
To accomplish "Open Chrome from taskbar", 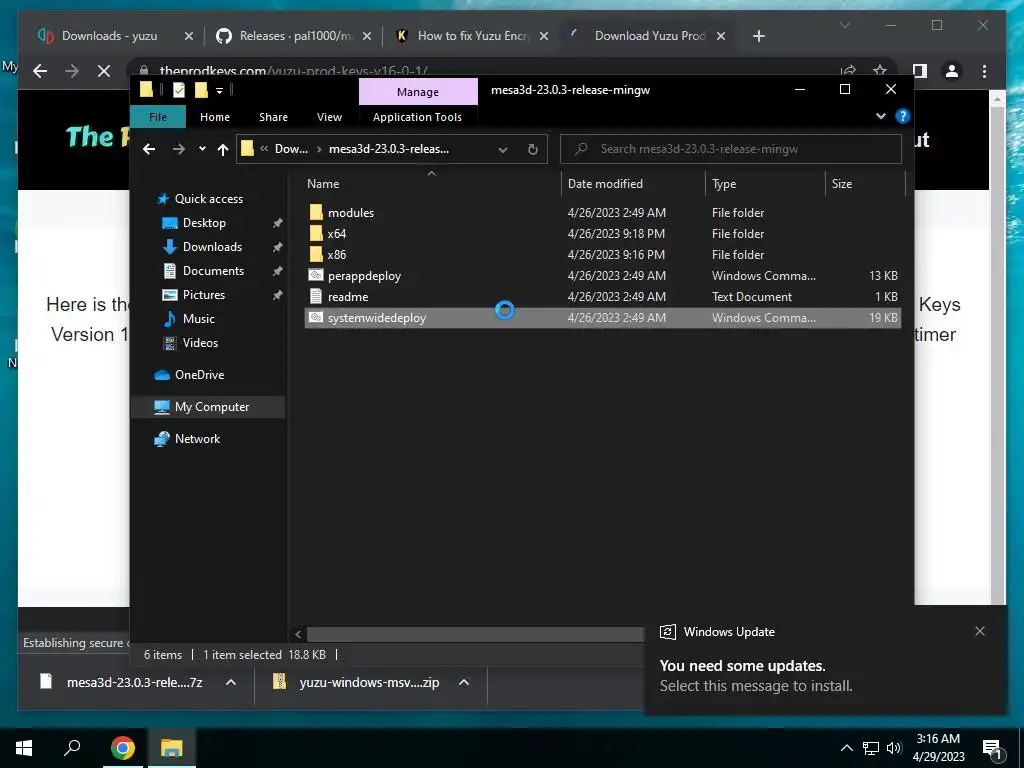I will 122,748.
